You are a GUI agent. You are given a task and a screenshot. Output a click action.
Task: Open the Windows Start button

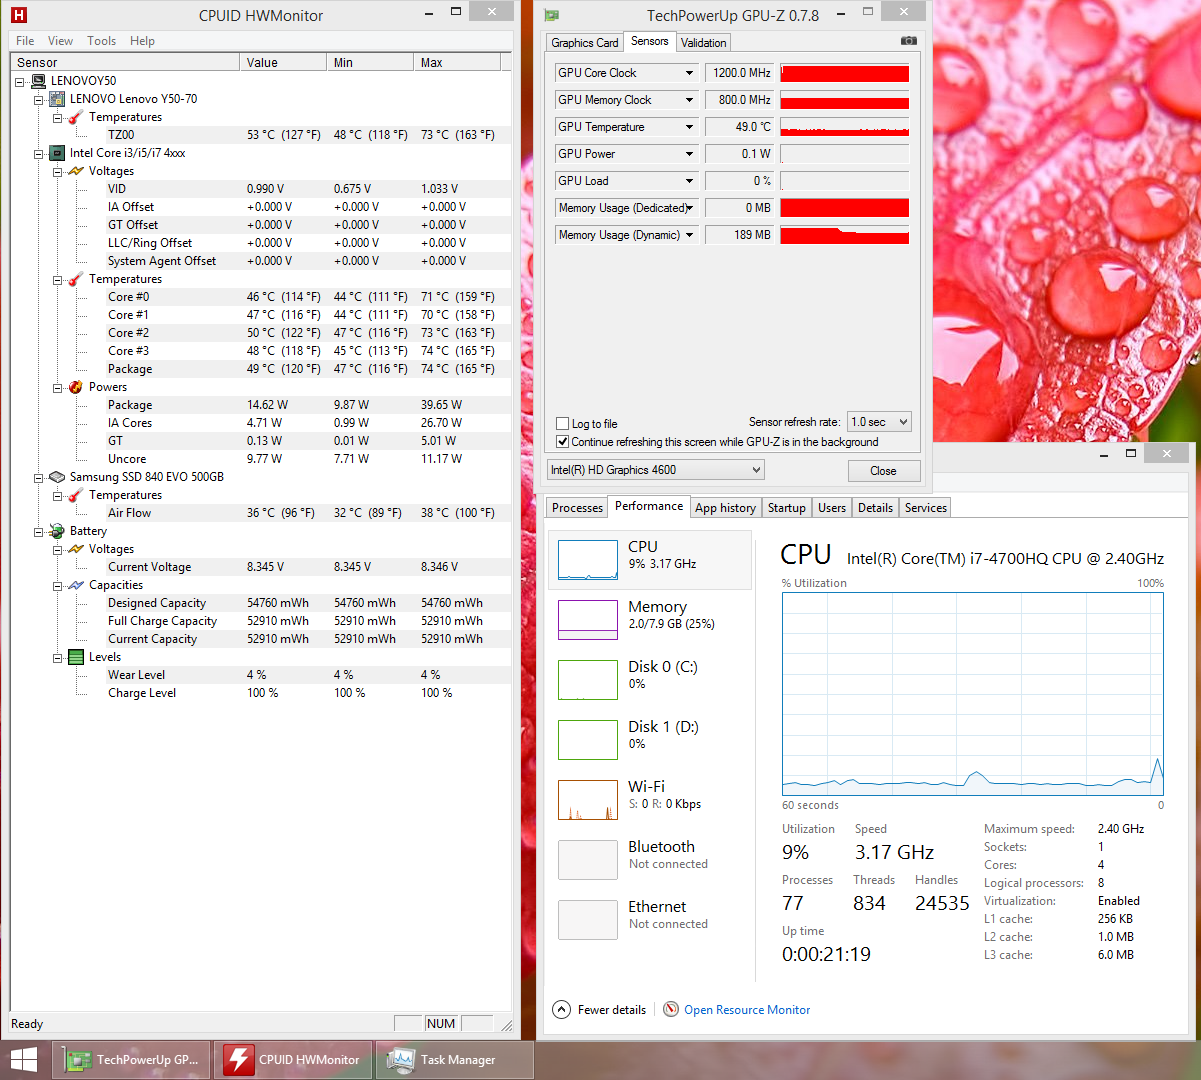[23, 1060]
